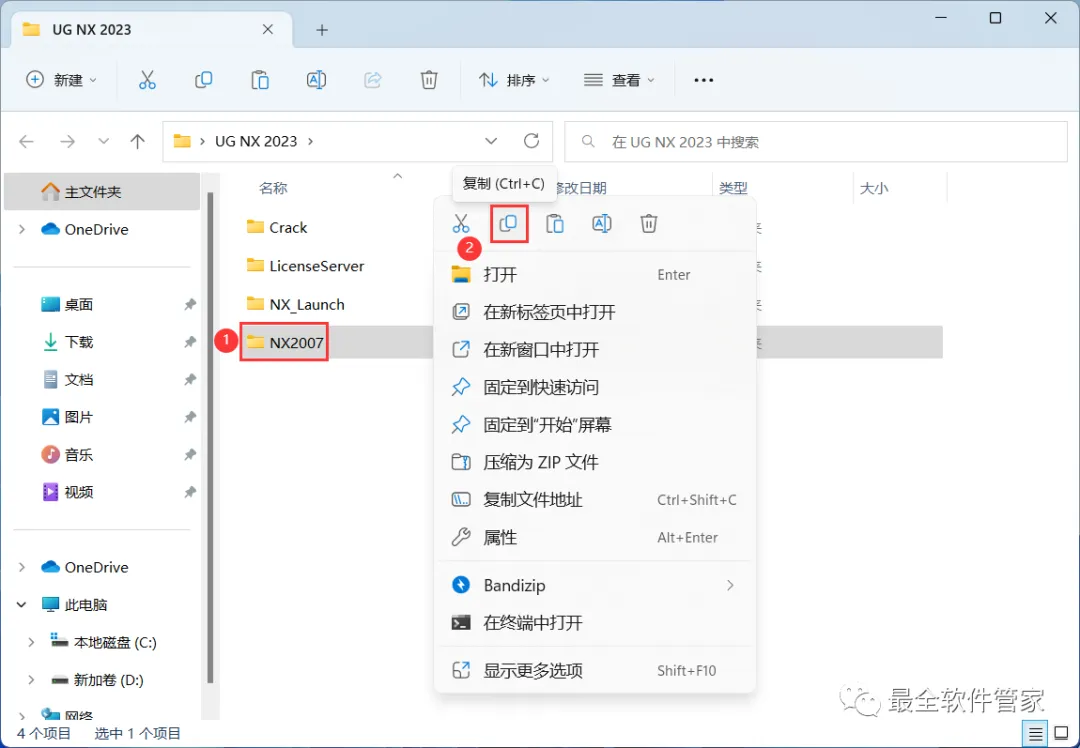Sort by the 大小 column header

click(x=873, y=188)
